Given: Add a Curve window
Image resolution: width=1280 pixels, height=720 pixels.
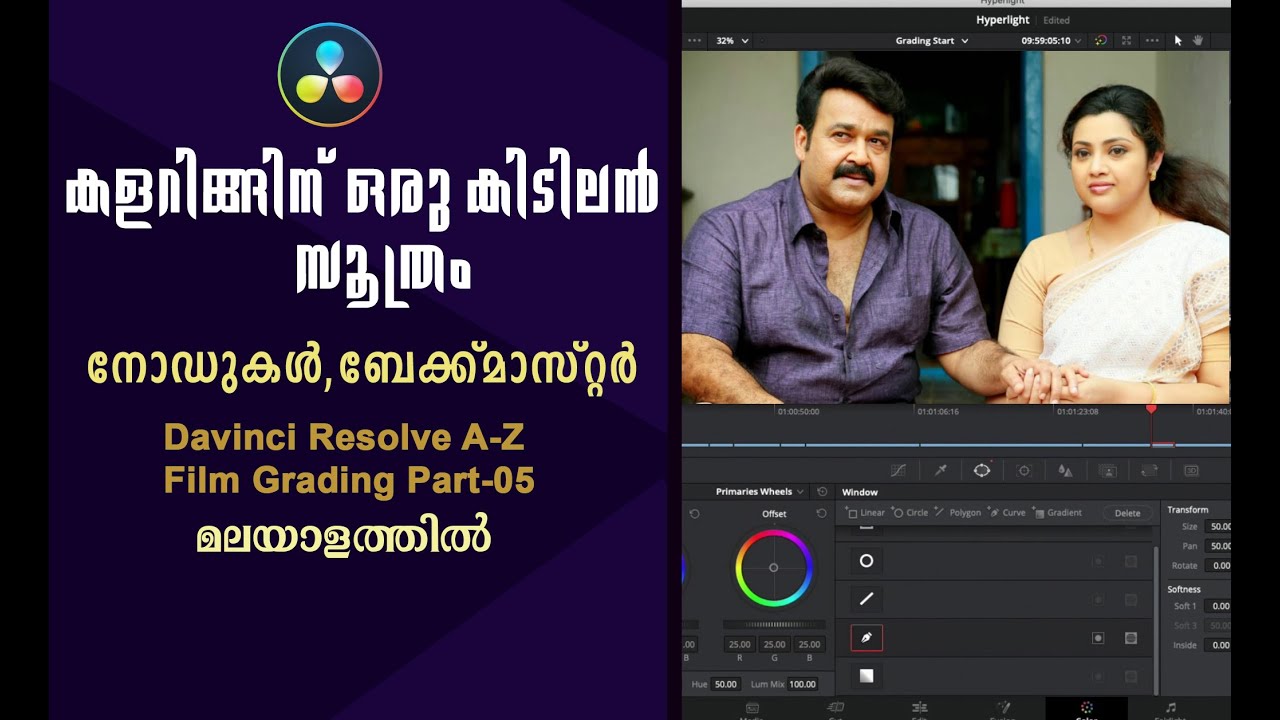Looking at the screenshot, I should click(x=1007, y=513).
